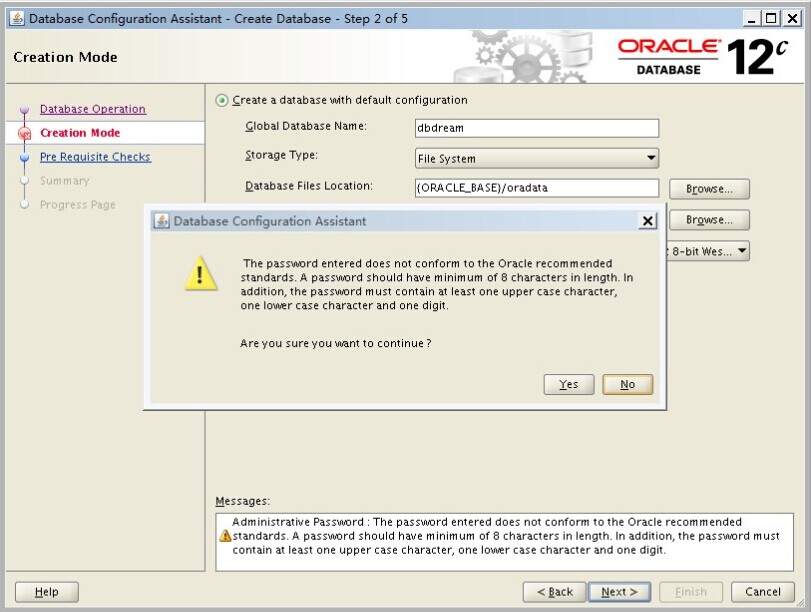Cancel the database creation wizard

762,592
